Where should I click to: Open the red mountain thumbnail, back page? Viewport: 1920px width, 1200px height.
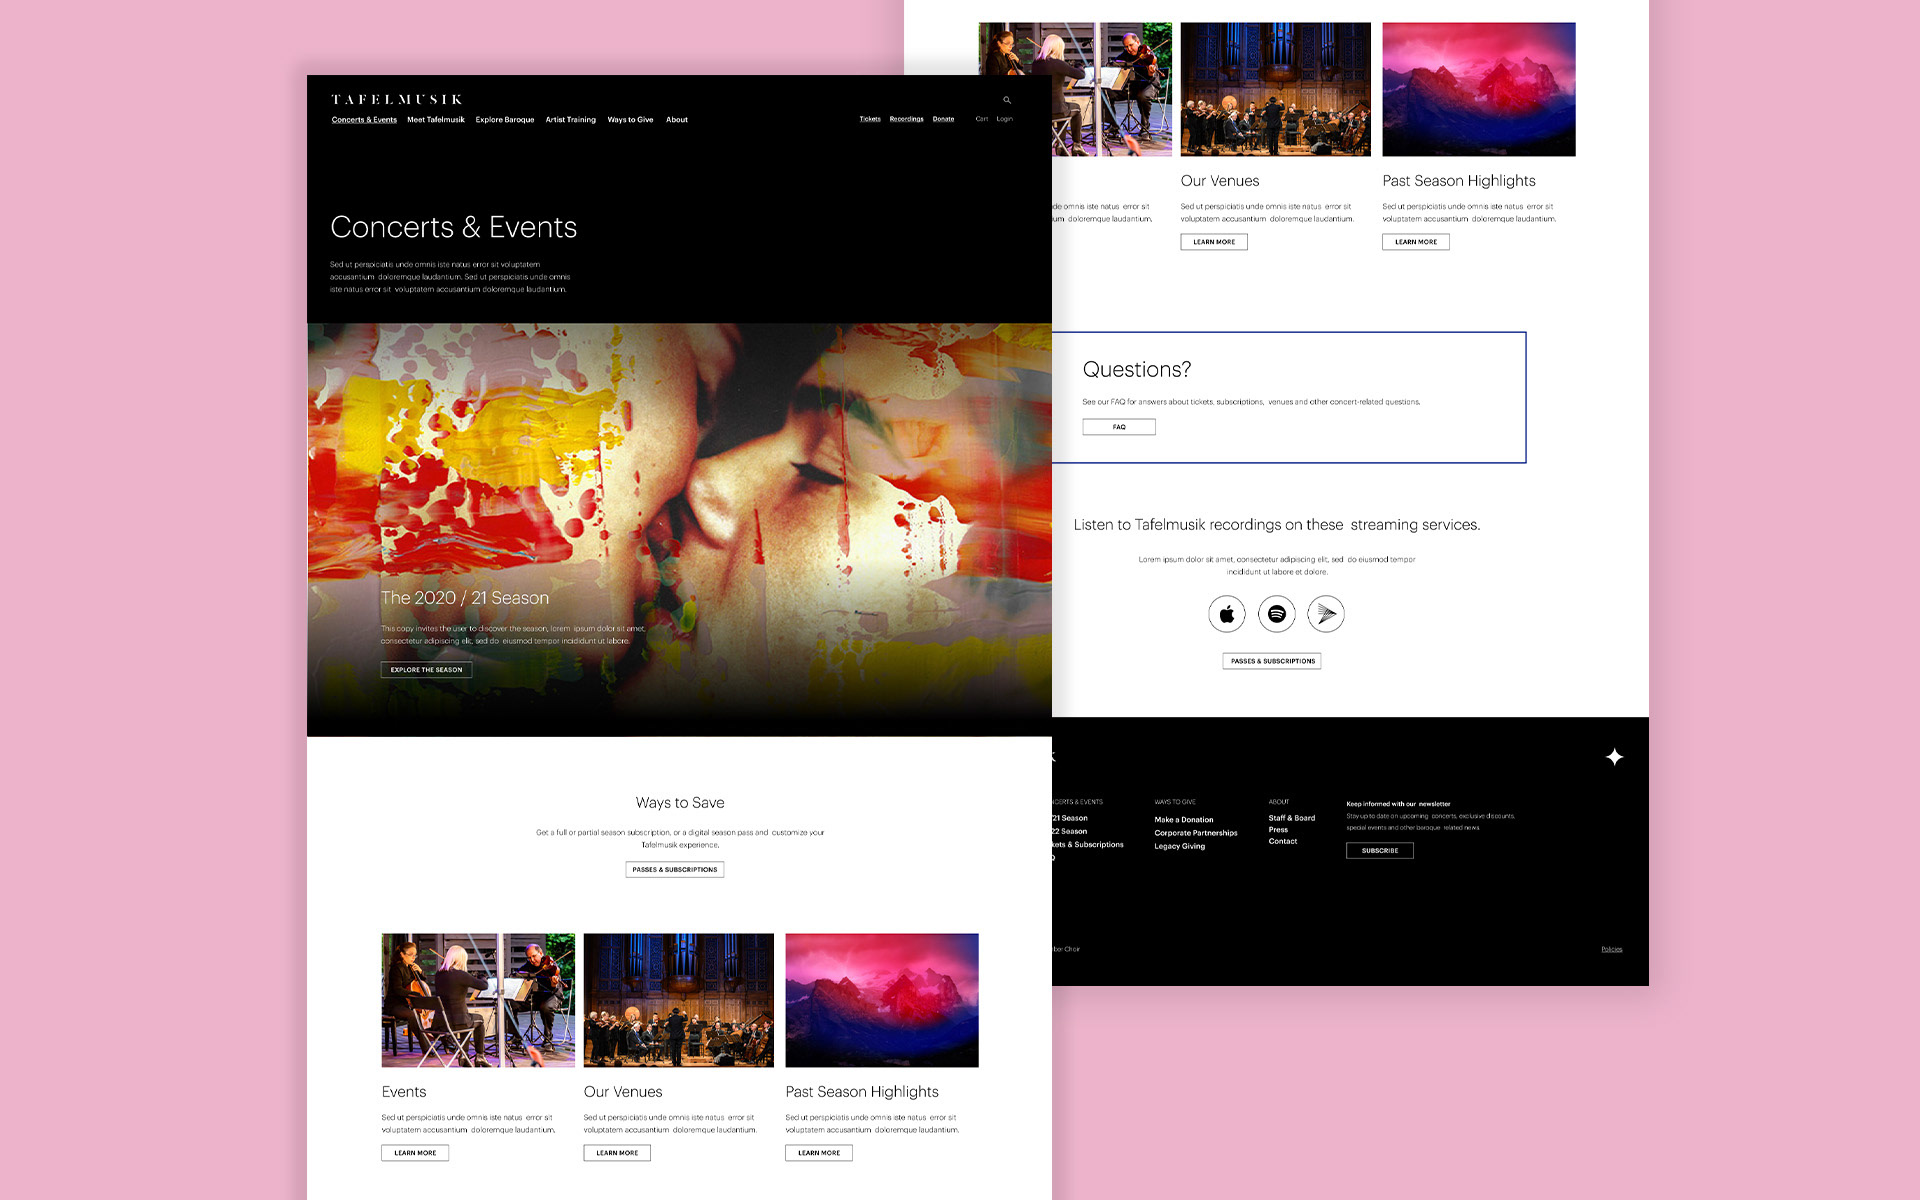coord(1479,89)
